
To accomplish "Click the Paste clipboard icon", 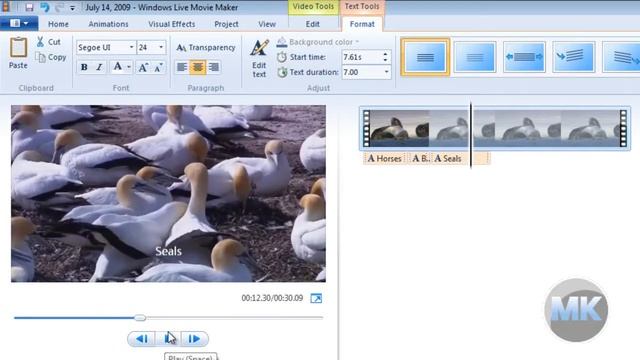I will 18,48.
